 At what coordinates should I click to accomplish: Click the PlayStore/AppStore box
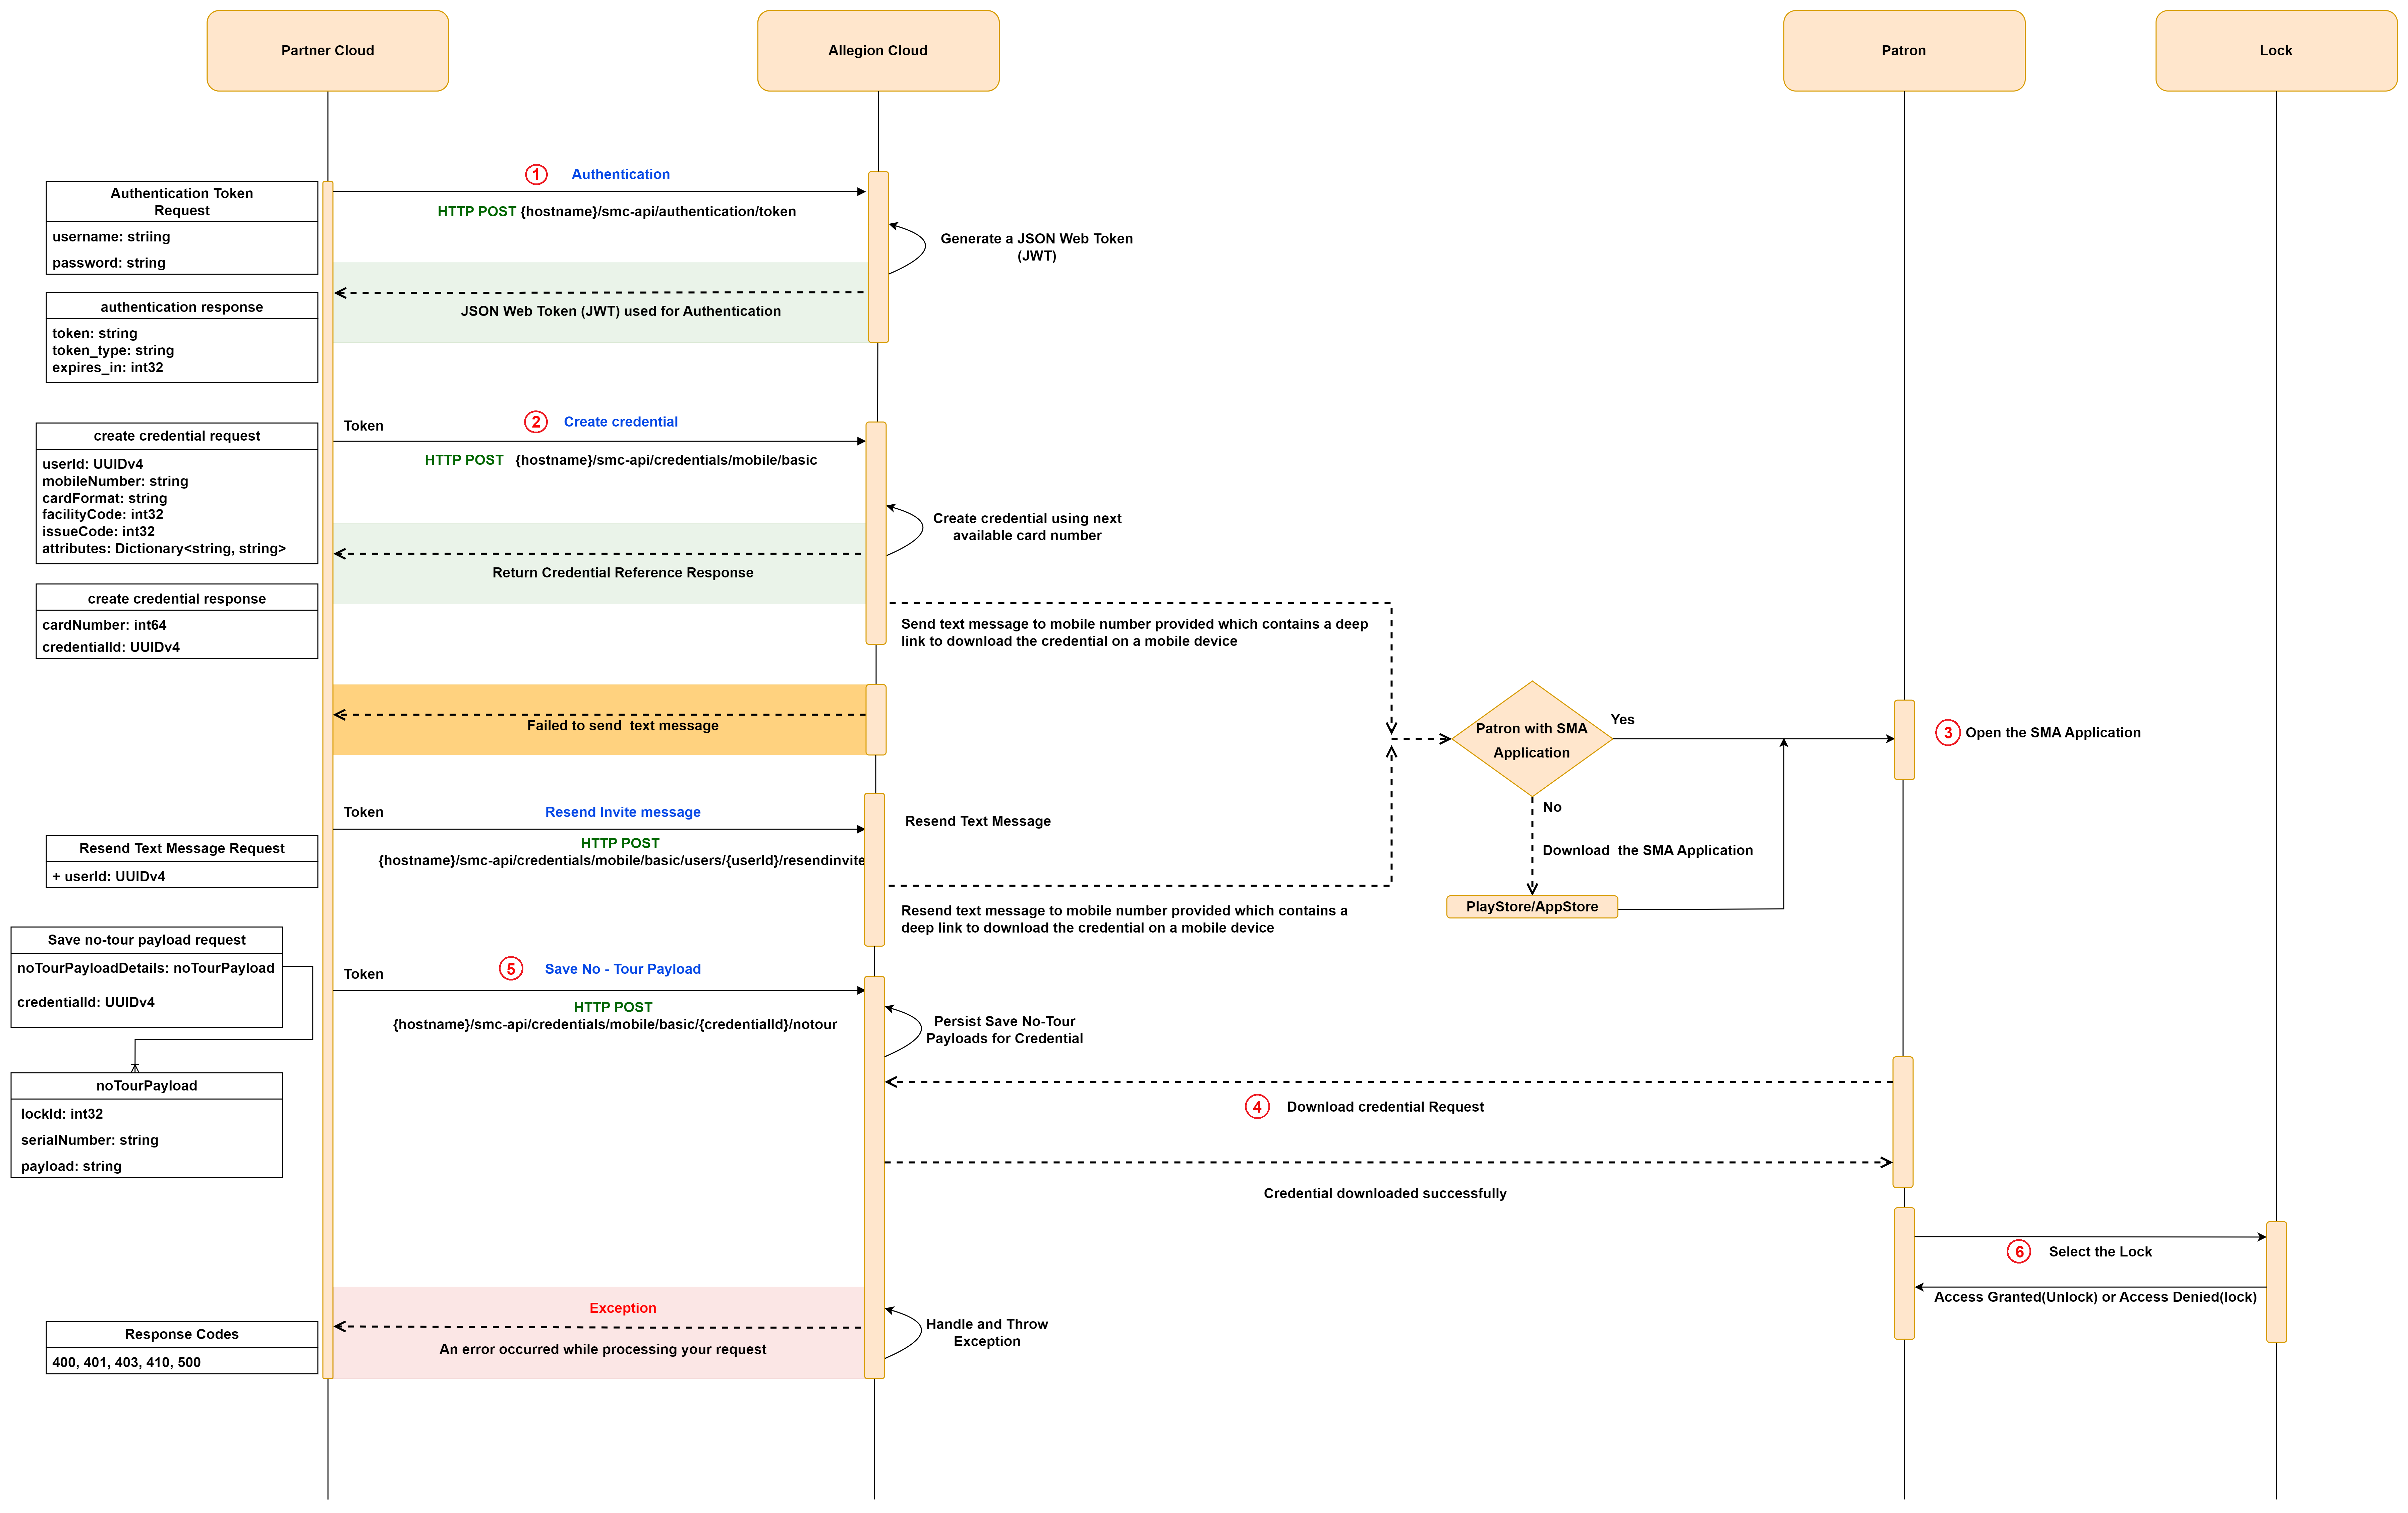coord(1532,907)
